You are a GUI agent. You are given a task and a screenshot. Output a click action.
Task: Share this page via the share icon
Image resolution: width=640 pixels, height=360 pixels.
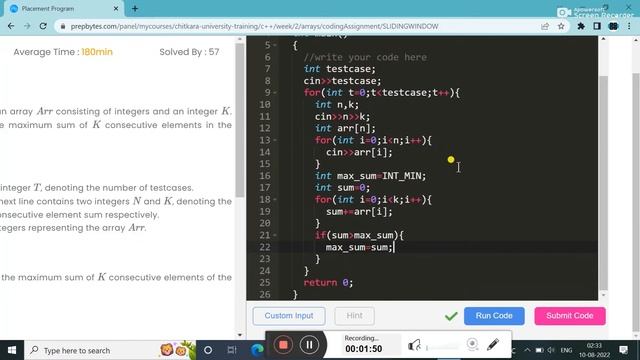(545, 27)
